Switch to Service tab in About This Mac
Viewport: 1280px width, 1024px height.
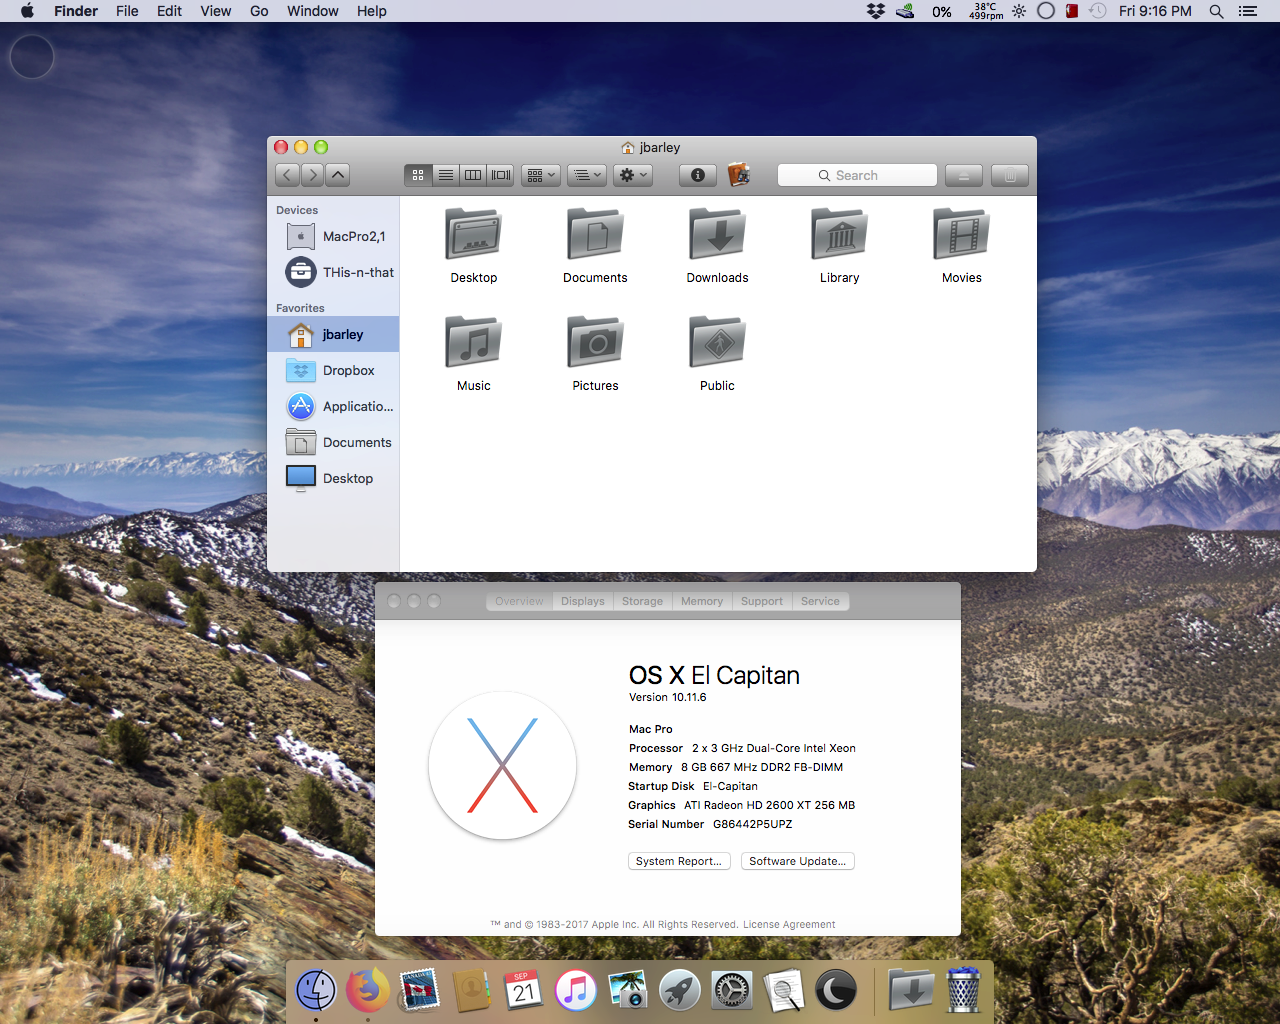pos(820,601)
